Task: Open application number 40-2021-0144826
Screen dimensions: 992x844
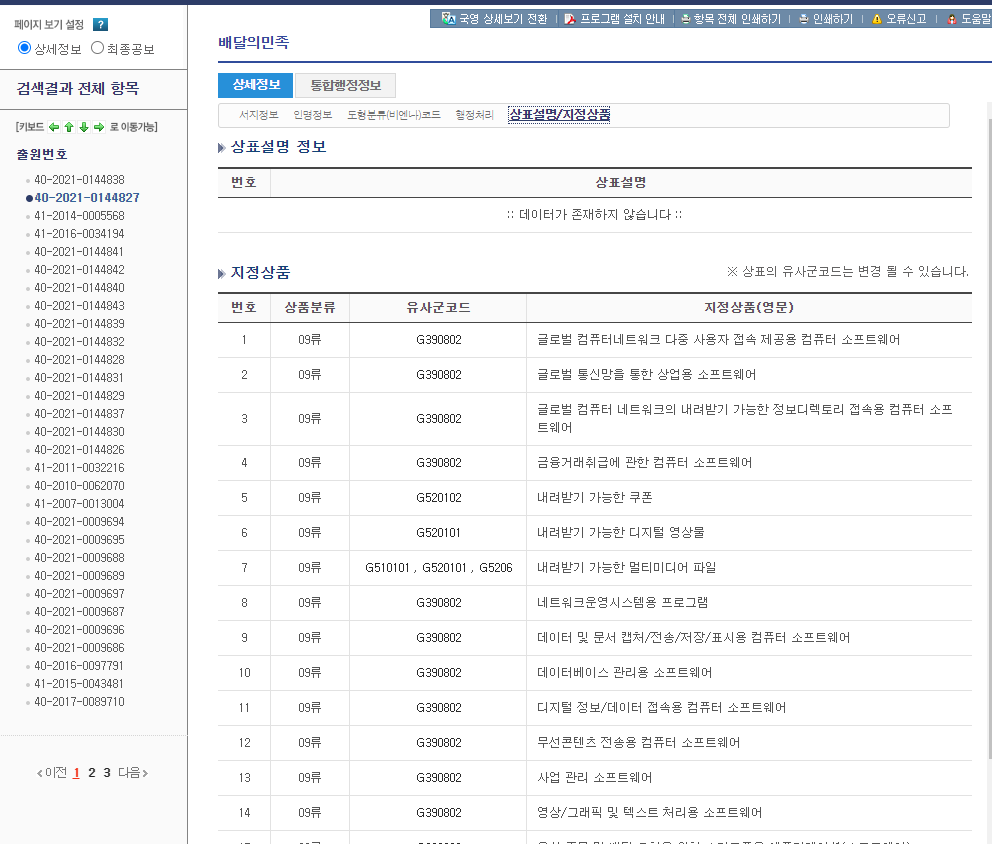Action: coord(79,450)
